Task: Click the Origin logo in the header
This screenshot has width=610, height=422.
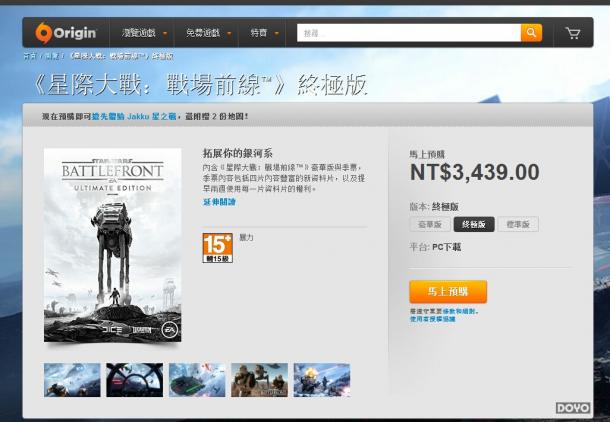Action: click(x=65, y=33)
